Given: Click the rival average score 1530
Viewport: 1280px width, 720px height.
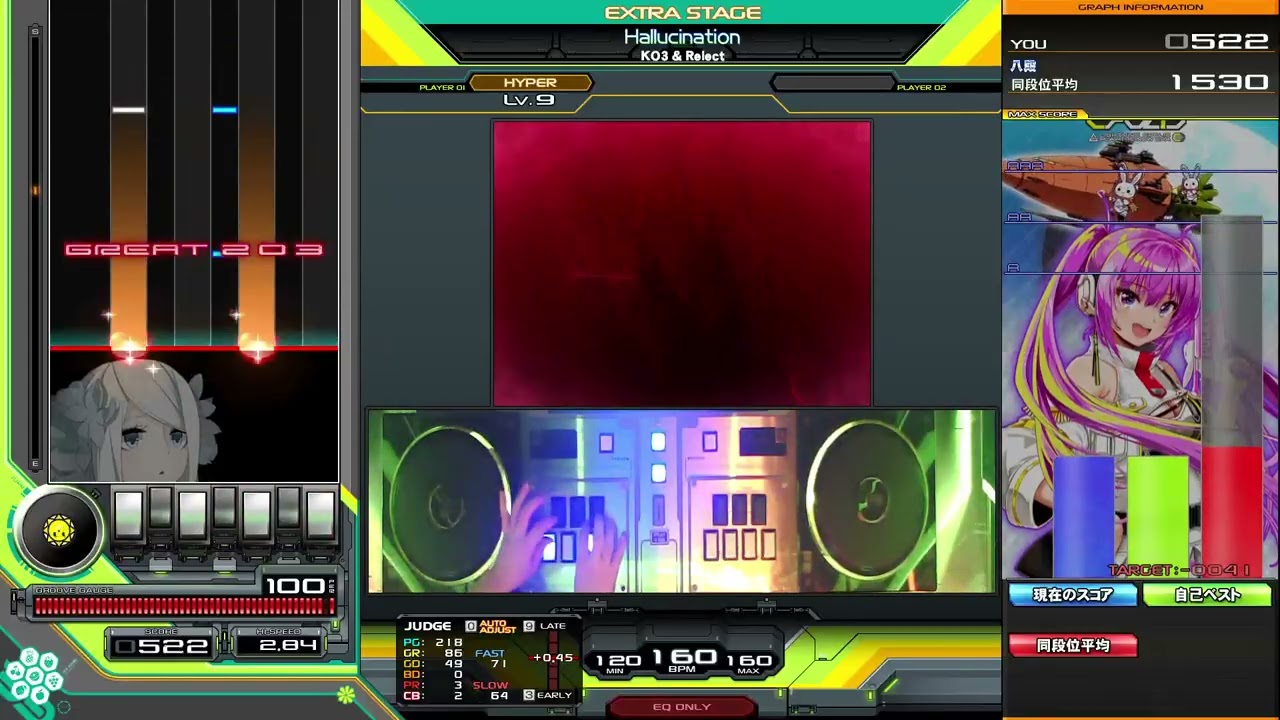Looking at the screenshot, I should click(1220, 82).
